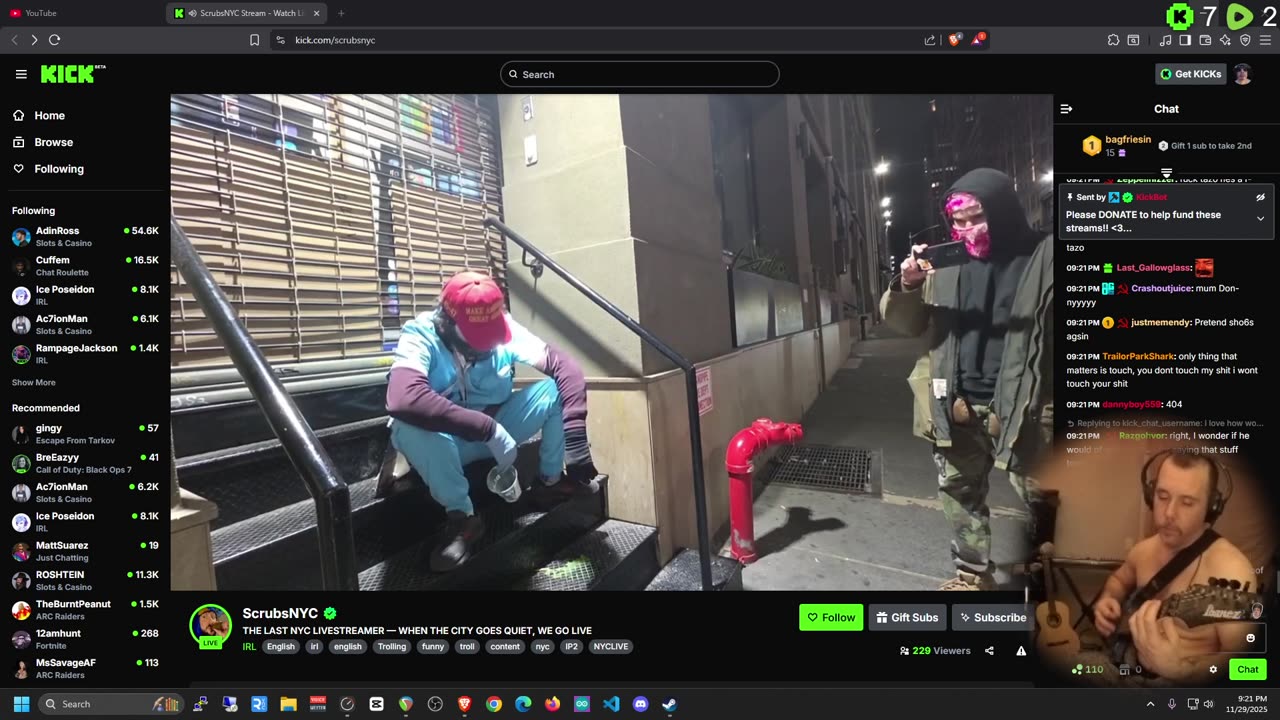Open chat settings gear
Image resolution: width=1280 pixels, height=720 pixels.
1213,670
